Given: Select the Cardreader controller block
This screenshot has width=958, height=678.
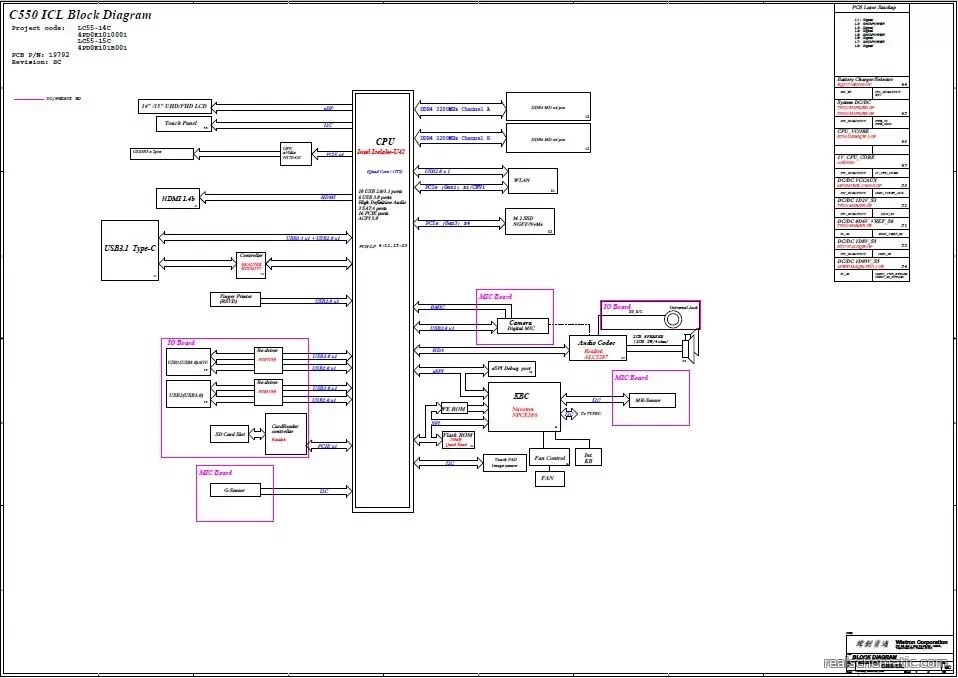Looking at the screenshot, I should click(286, 434).
